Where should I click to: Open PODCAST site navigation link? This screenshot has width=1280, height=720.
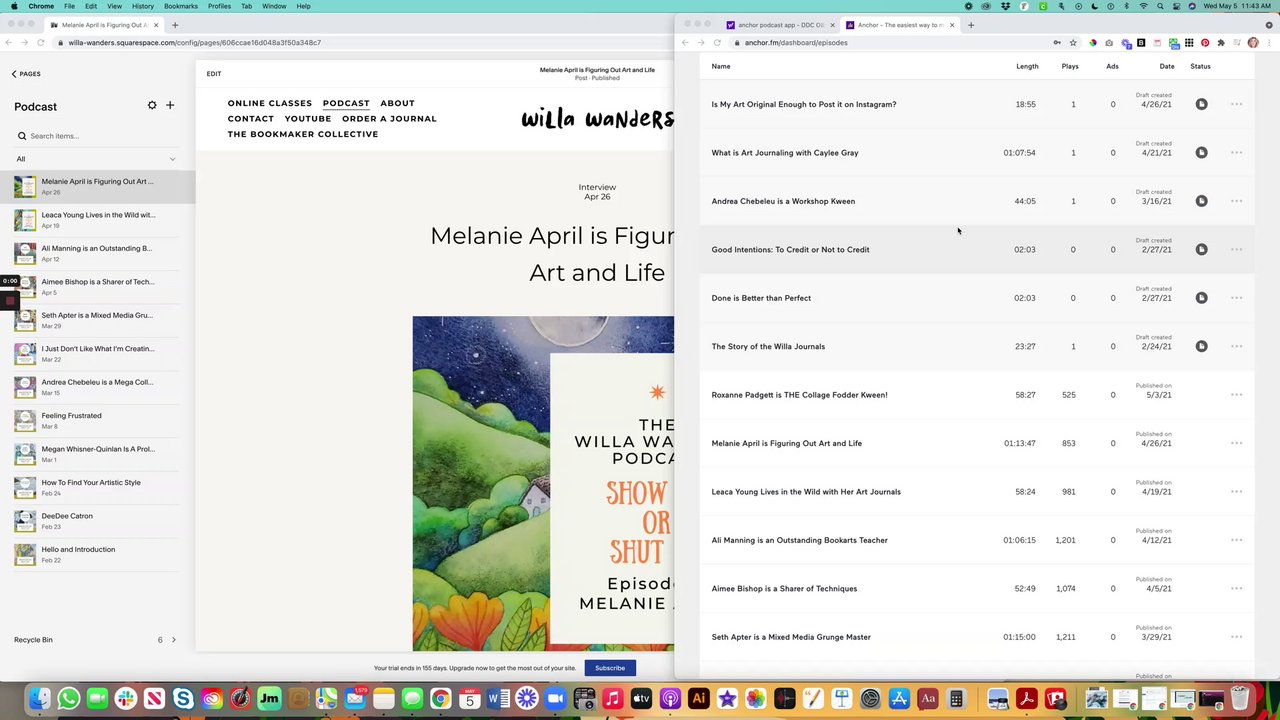pyautogui.click(x=346, y=103)
